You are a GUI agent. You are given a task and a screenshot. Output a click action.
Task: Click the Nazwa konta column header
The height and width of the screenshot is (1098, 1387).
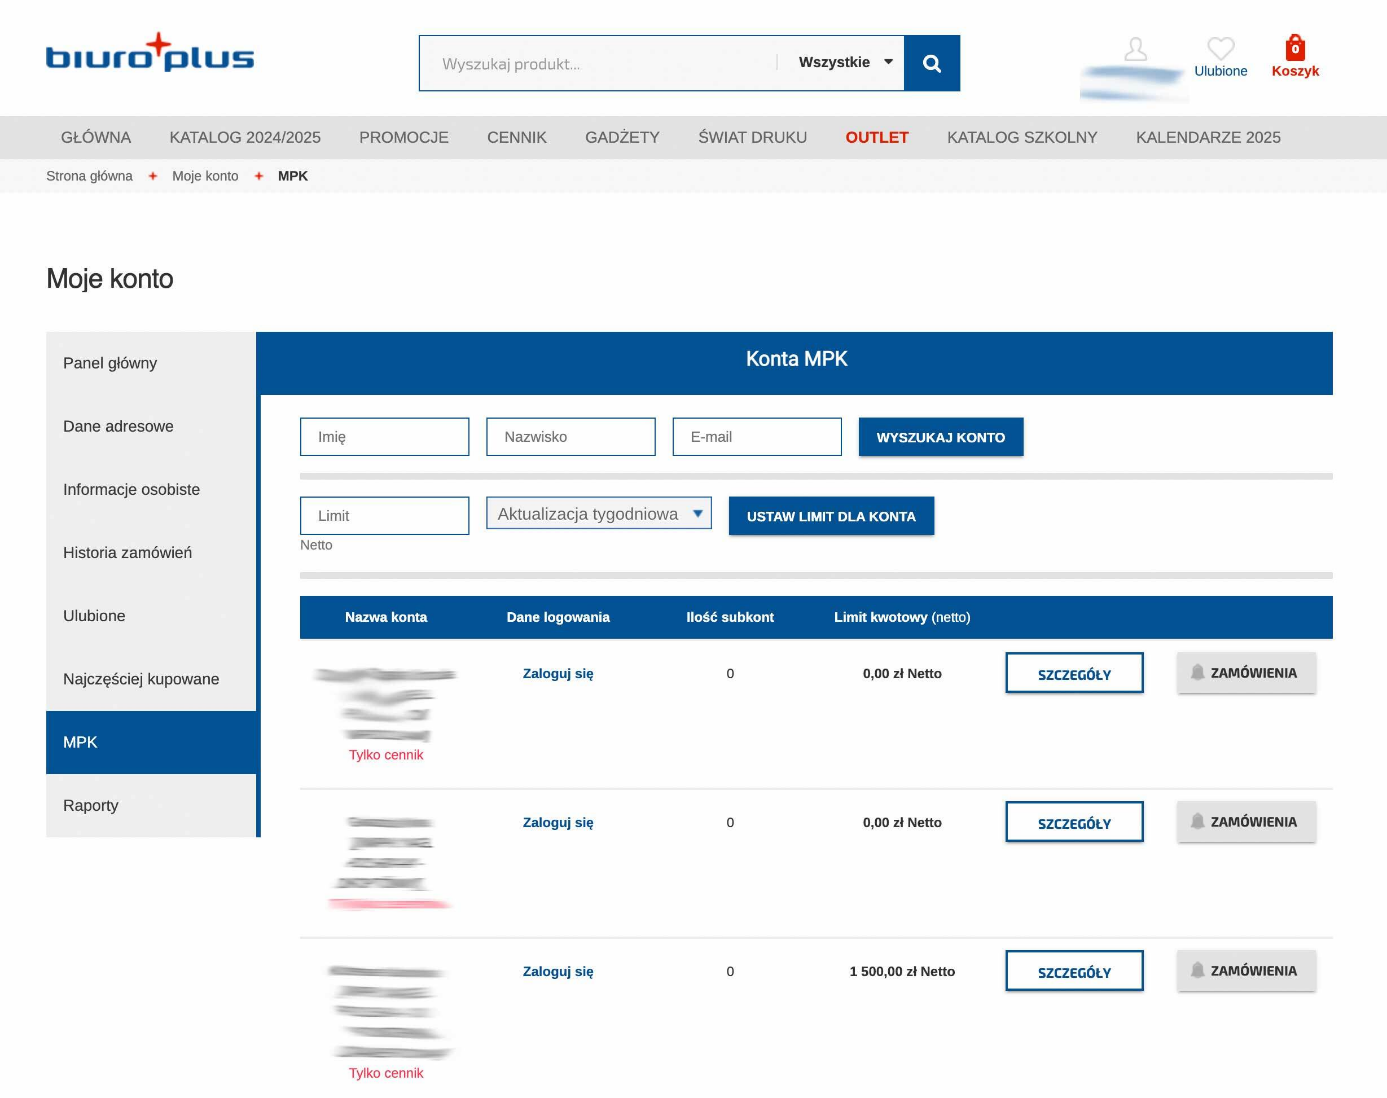[386, 617]
